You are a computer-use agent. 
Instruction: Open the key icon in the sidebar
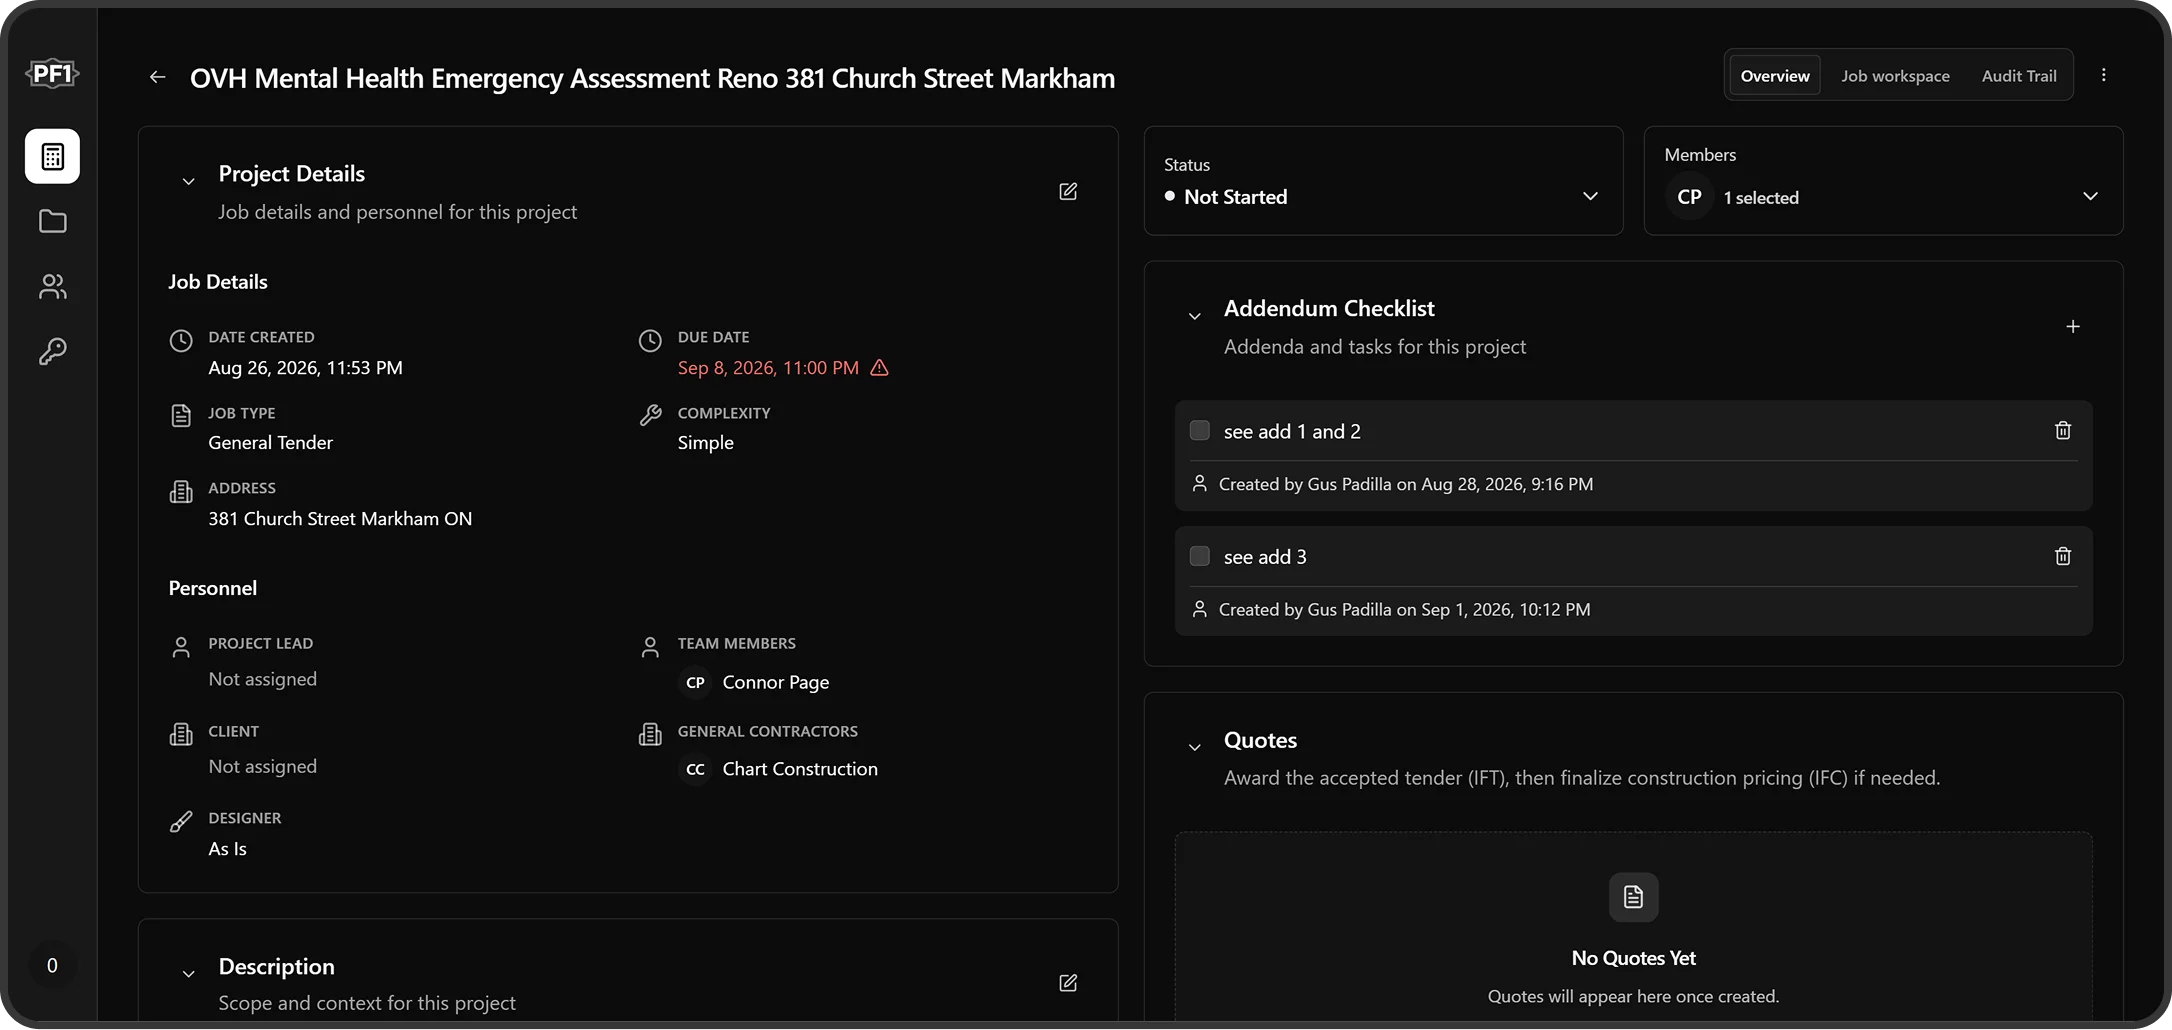coord(52,351)
